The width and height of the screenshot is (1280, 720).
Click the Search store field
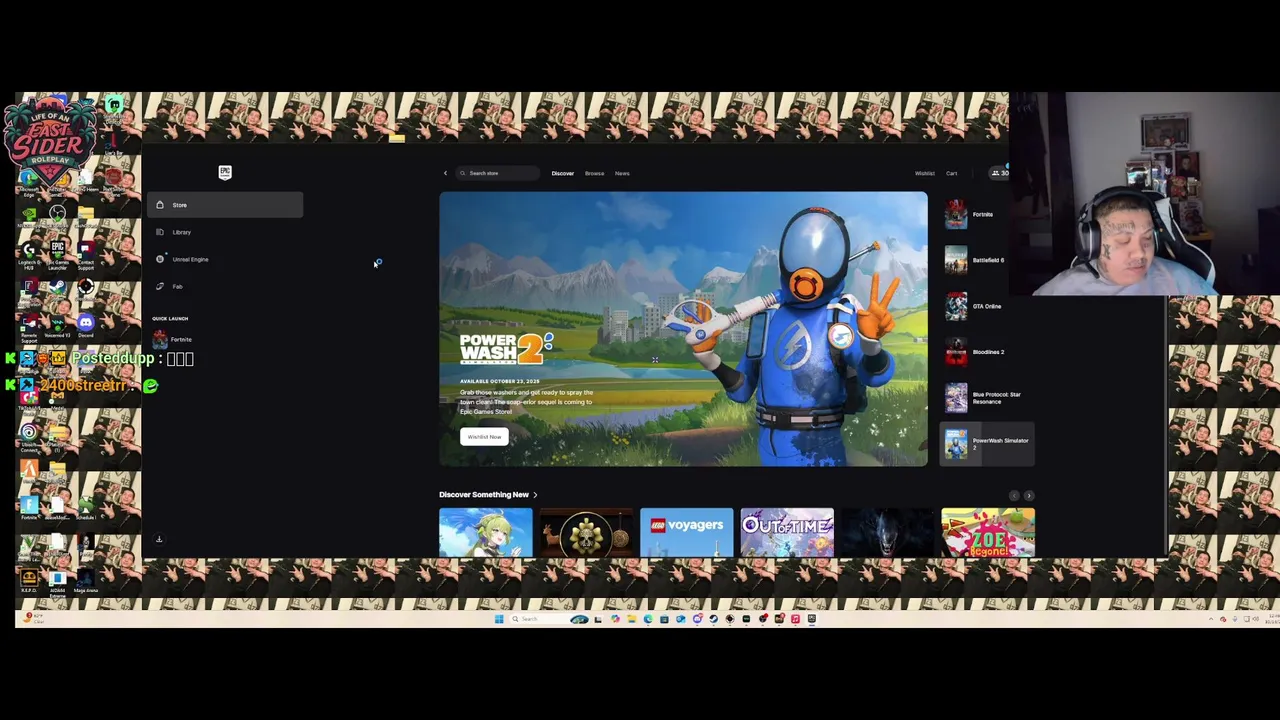498,173
